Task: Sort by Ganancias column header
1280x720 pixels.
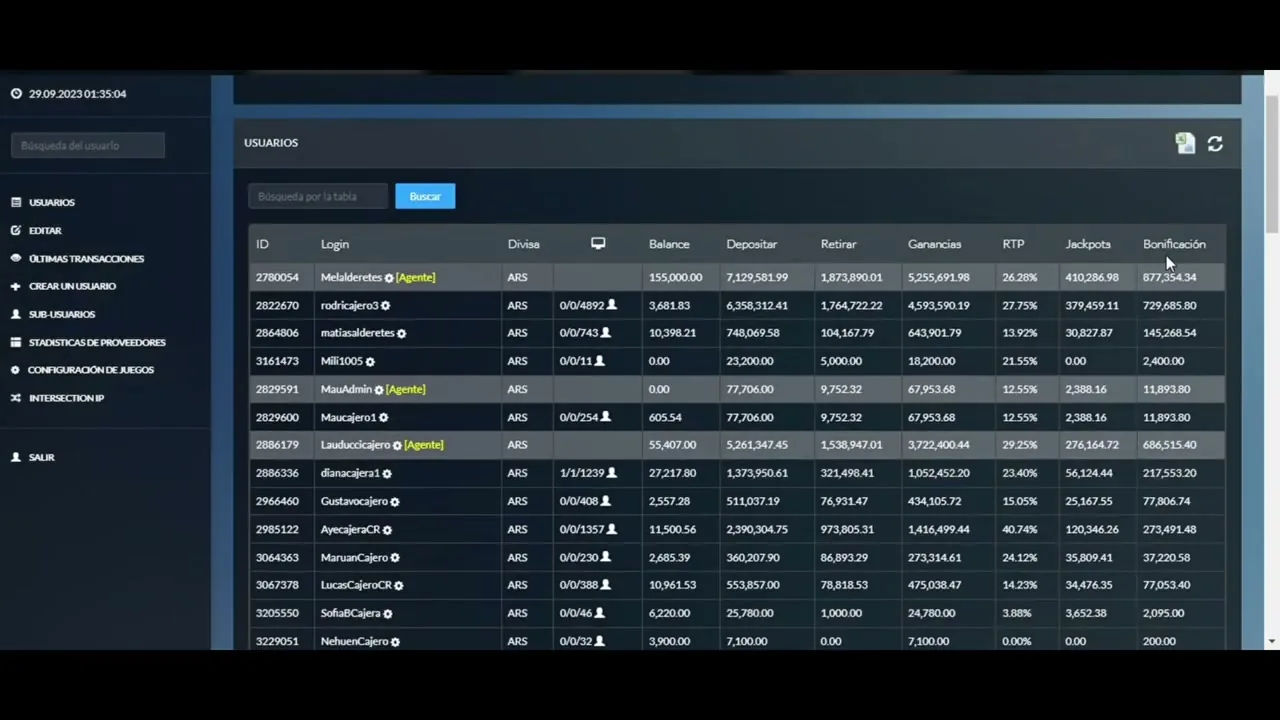Action: pyautogui.click(x=934, y=244)
